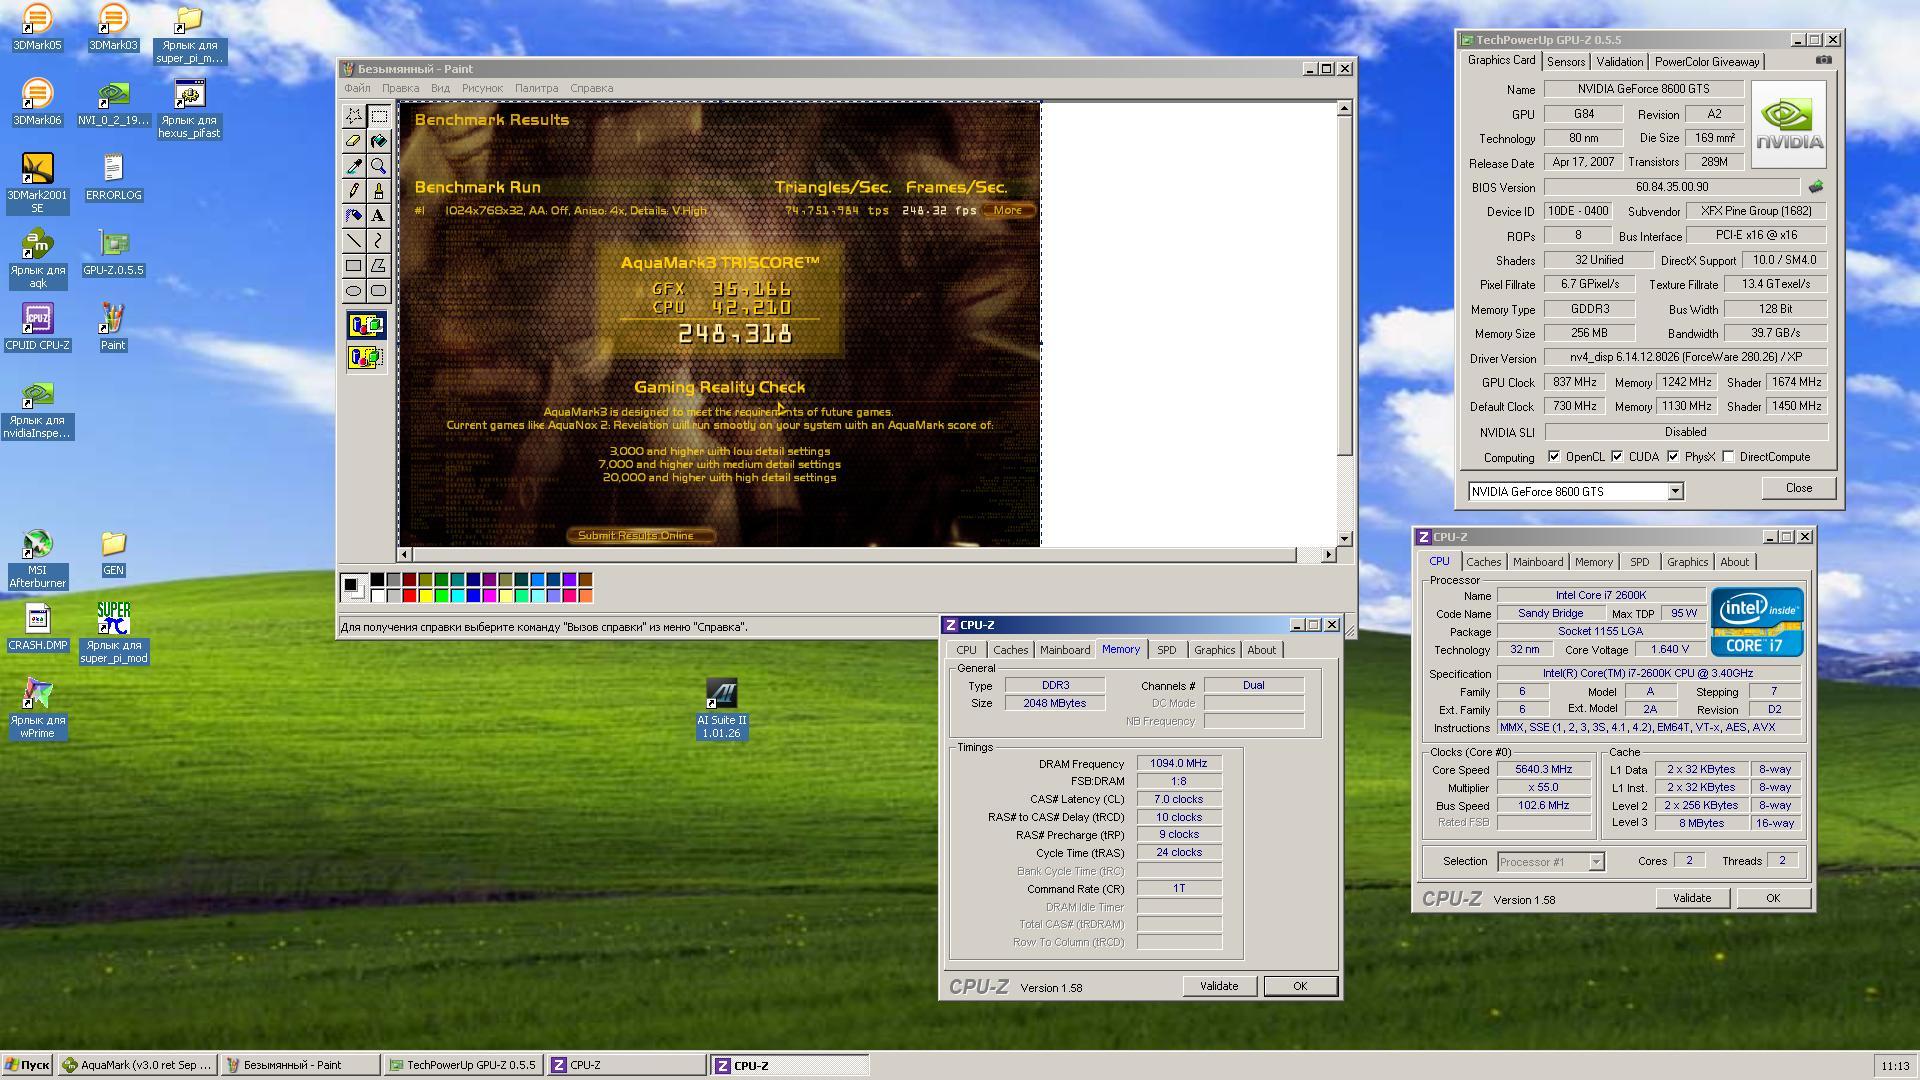Pick the Polygon shape tool
Viewport: 1920px width, 1080px height.
[379, 266]
